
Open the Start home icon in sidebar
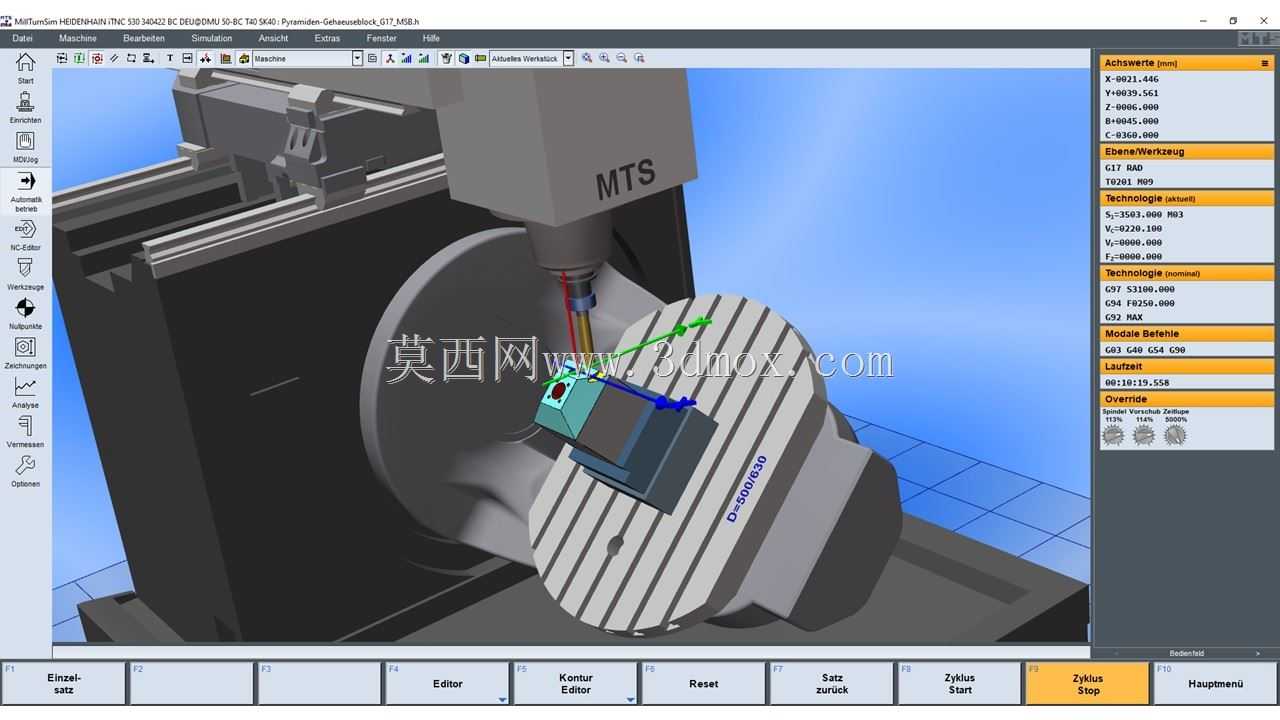pos(25,62)
